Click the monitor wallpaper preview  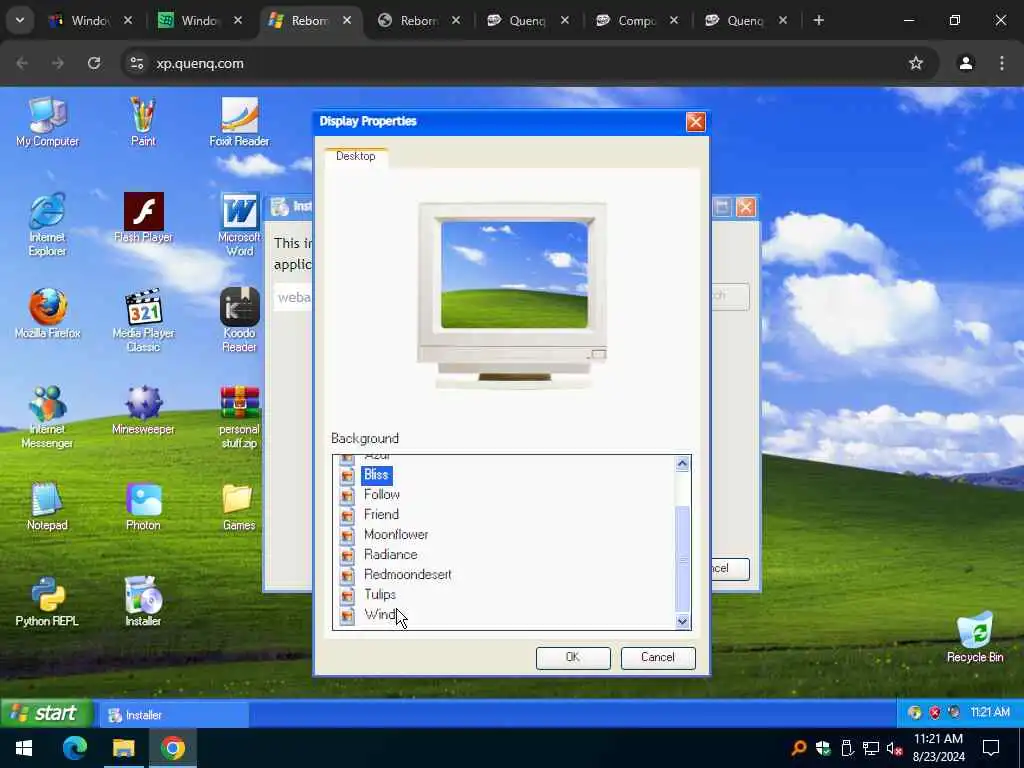point(514,274)
